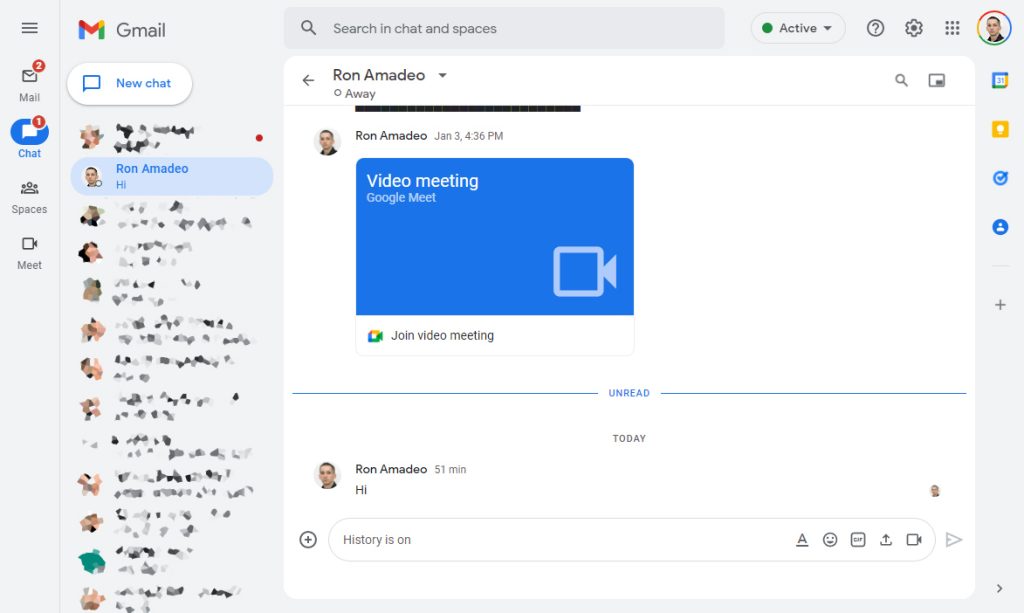
Task: Switch to the Mail tab
Action: click(x=29, y=80)
